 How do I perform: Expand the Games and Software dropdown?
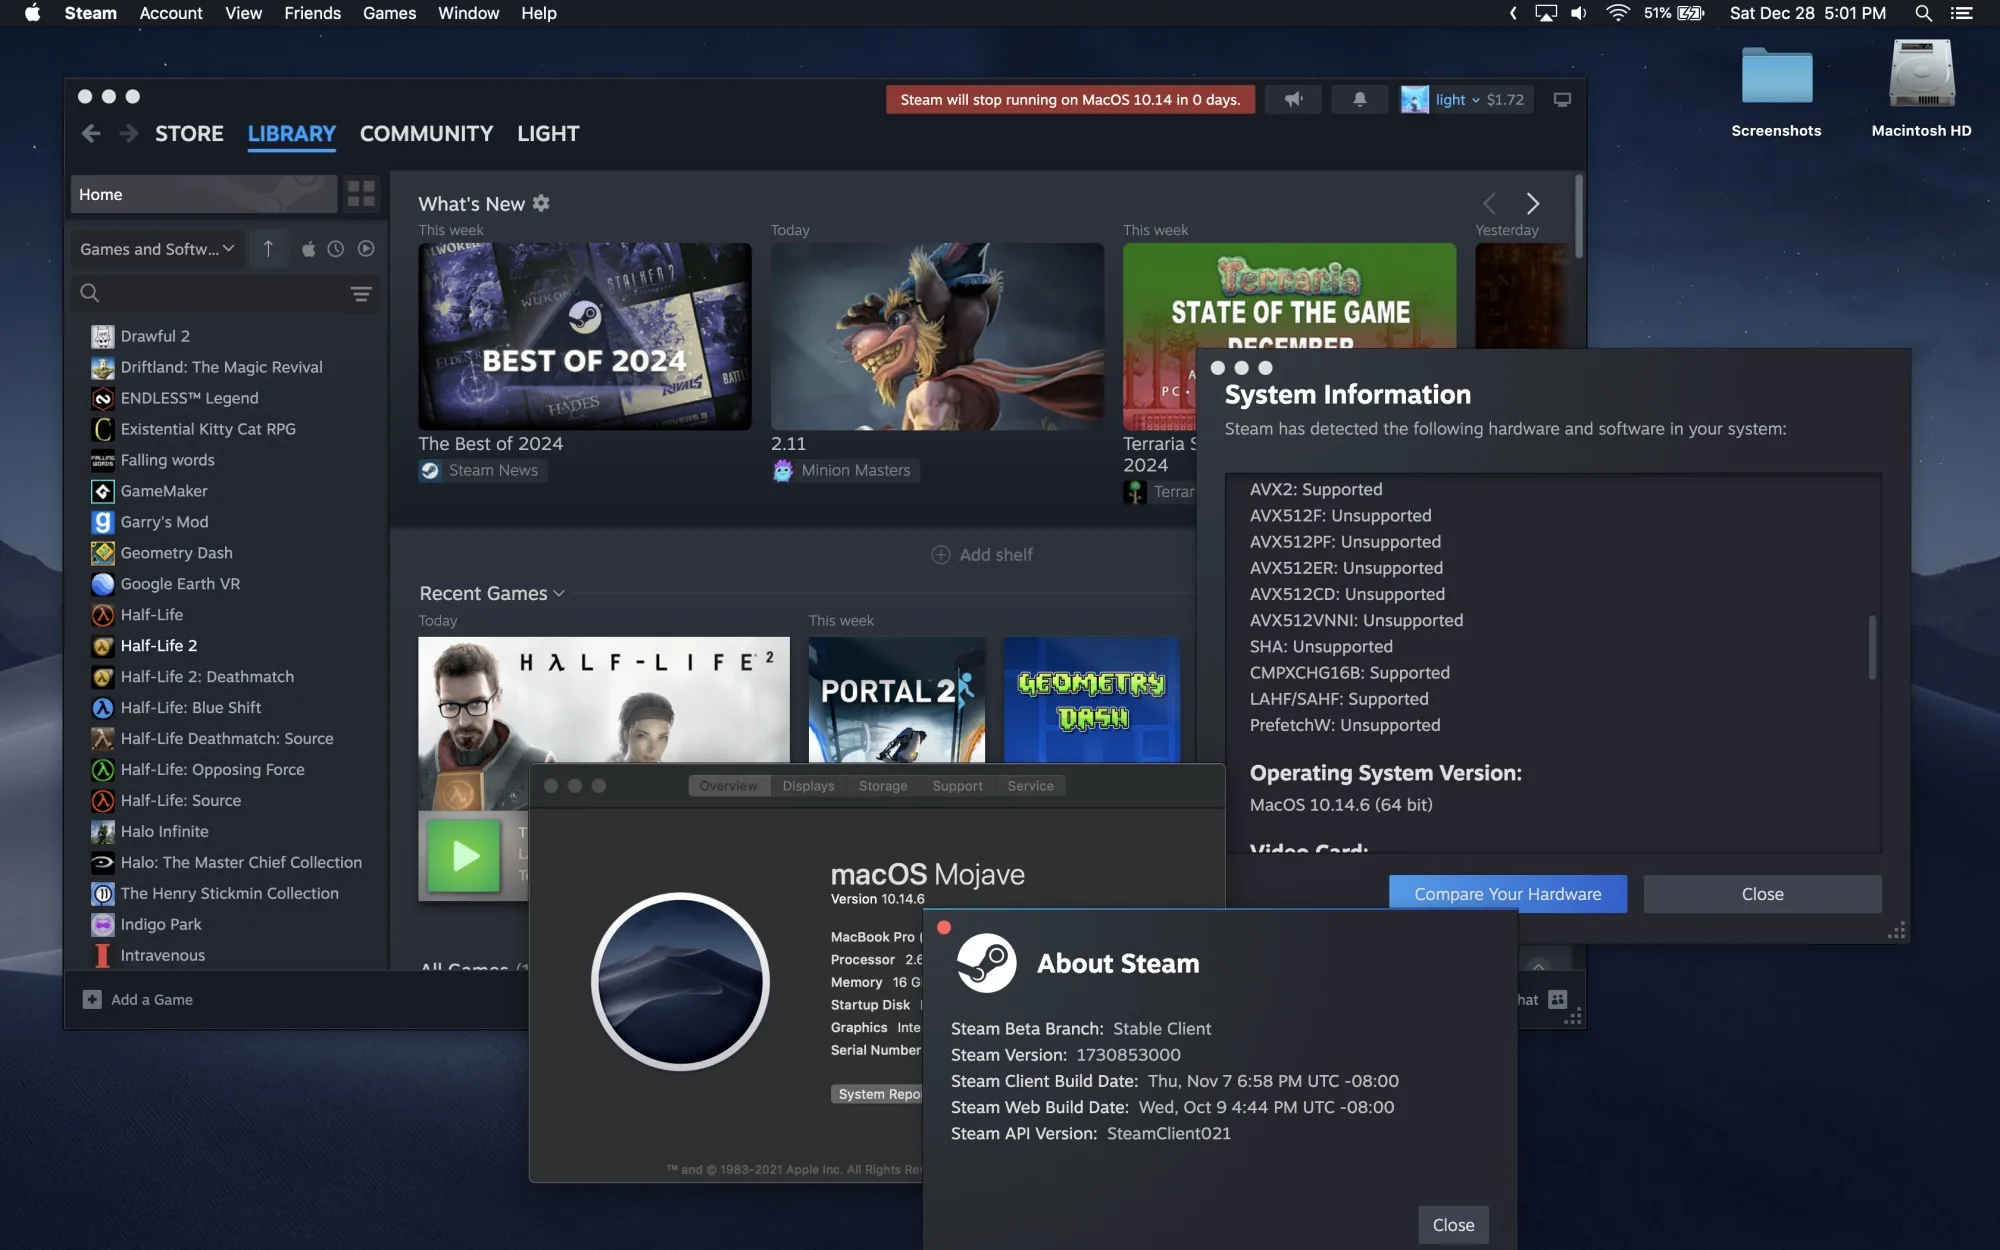pyautogui.click(x=156, y=249)
